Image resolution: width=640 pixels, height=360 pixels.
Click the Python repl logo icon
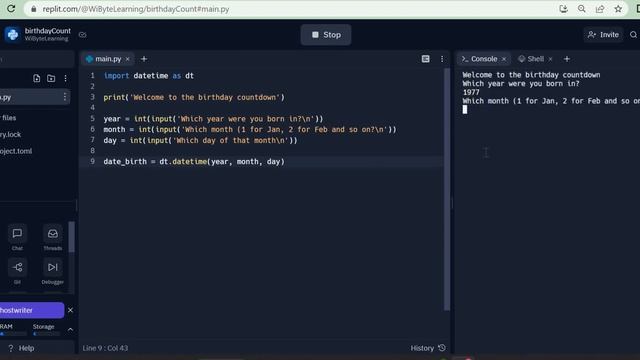[x=13, y=35]
